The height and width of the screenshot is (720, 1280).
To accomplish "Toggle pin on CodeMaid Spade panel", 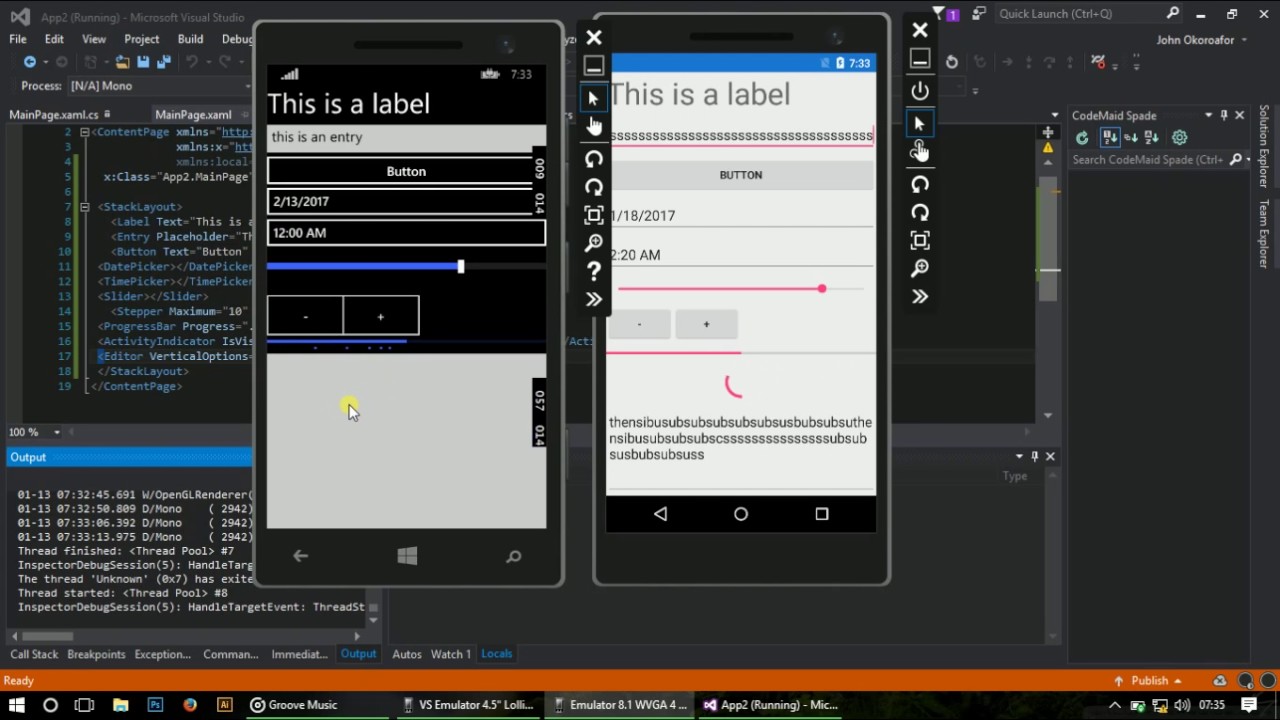I will click(x=1224, y=115).
